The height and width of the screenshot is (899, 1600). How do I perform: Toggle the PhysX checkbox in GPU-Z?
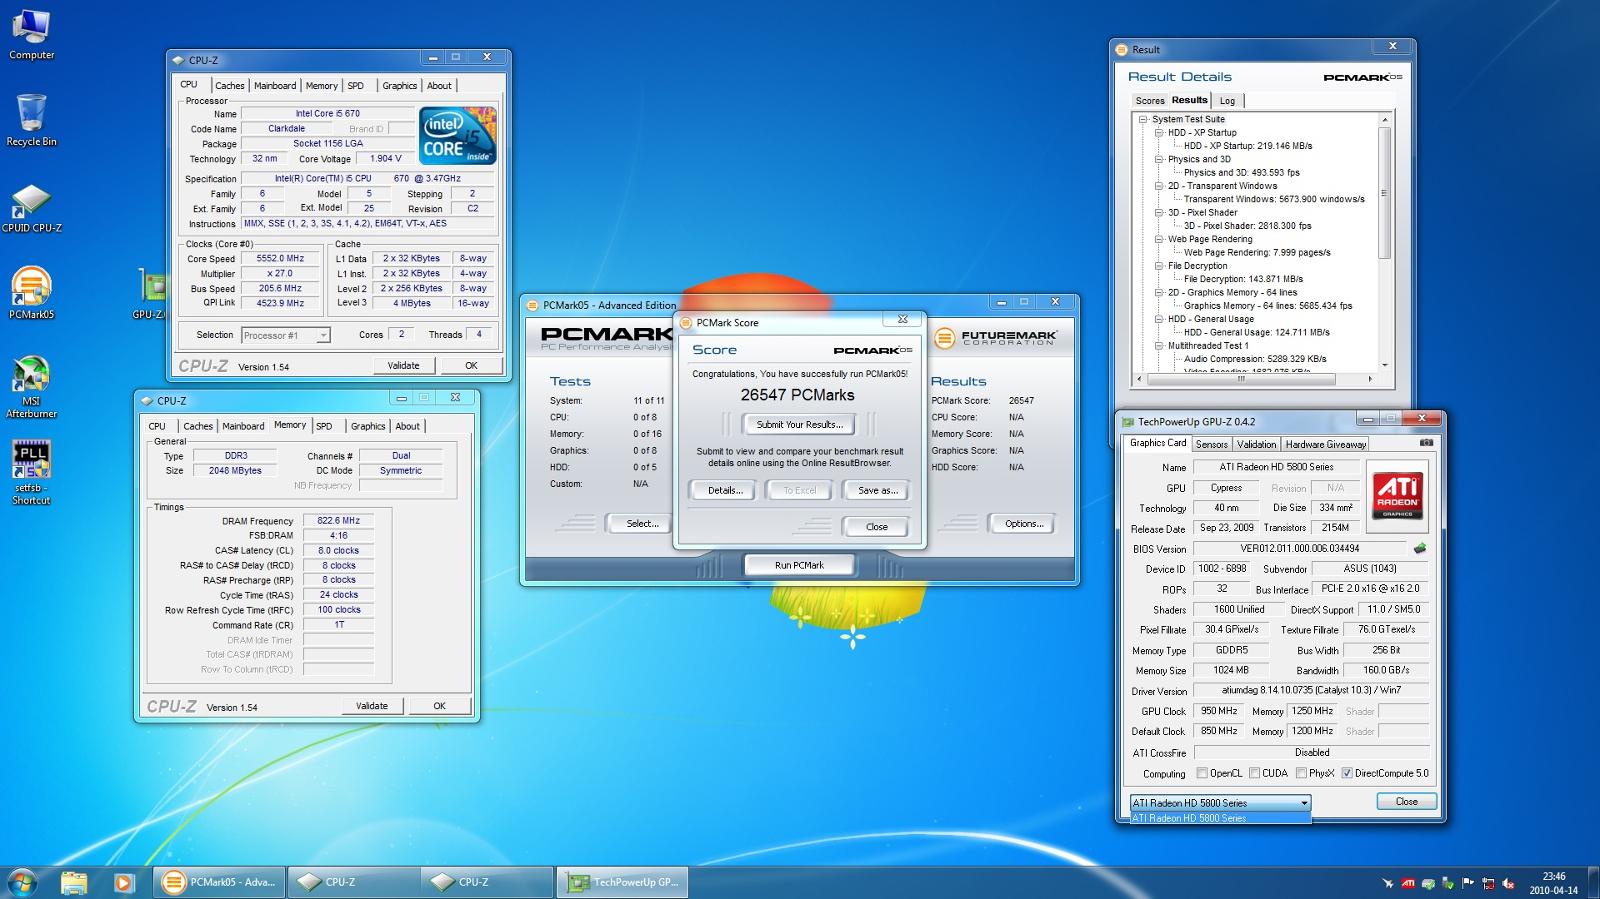pyautogui.click(x=1301, y=773)
